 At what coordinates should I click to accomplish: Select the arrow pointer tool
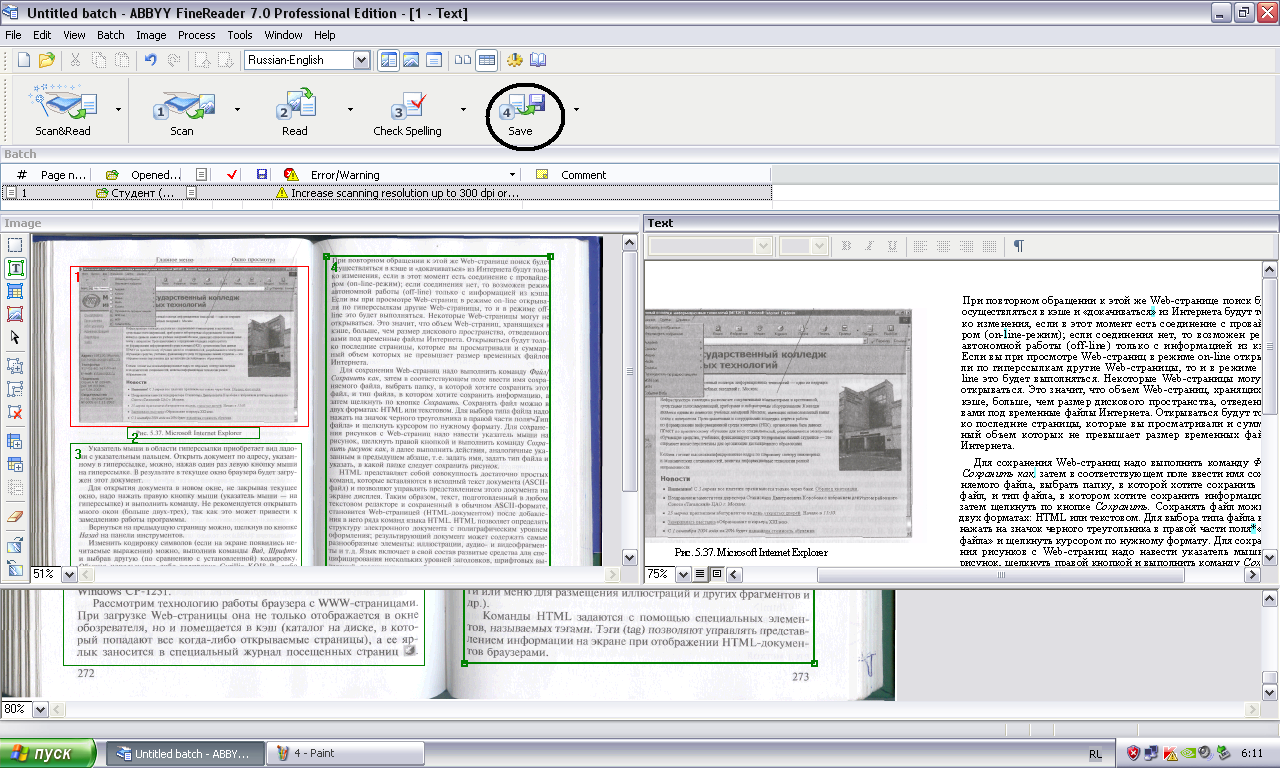pos(15,338)
